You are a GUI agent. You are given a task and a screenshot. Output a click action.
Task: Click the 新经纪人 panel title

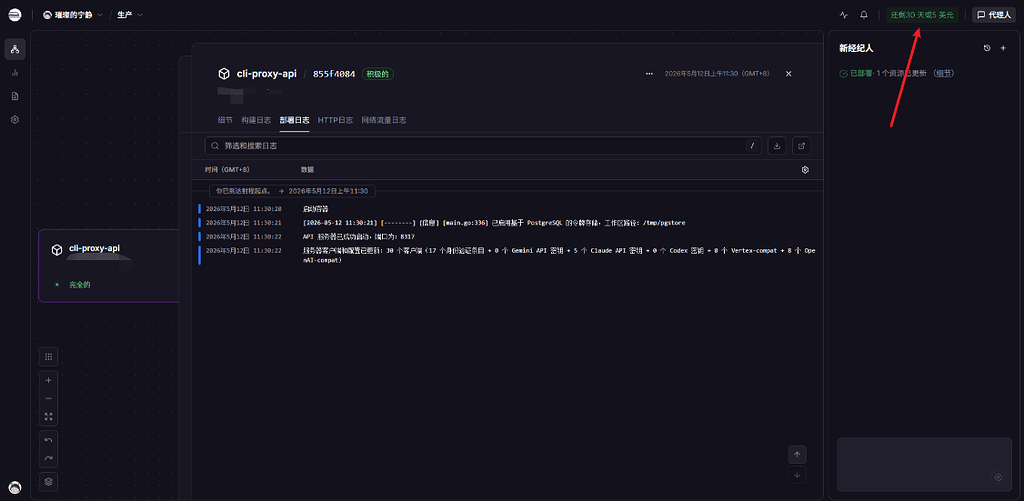pyautogui.click(x=856, y=48)
